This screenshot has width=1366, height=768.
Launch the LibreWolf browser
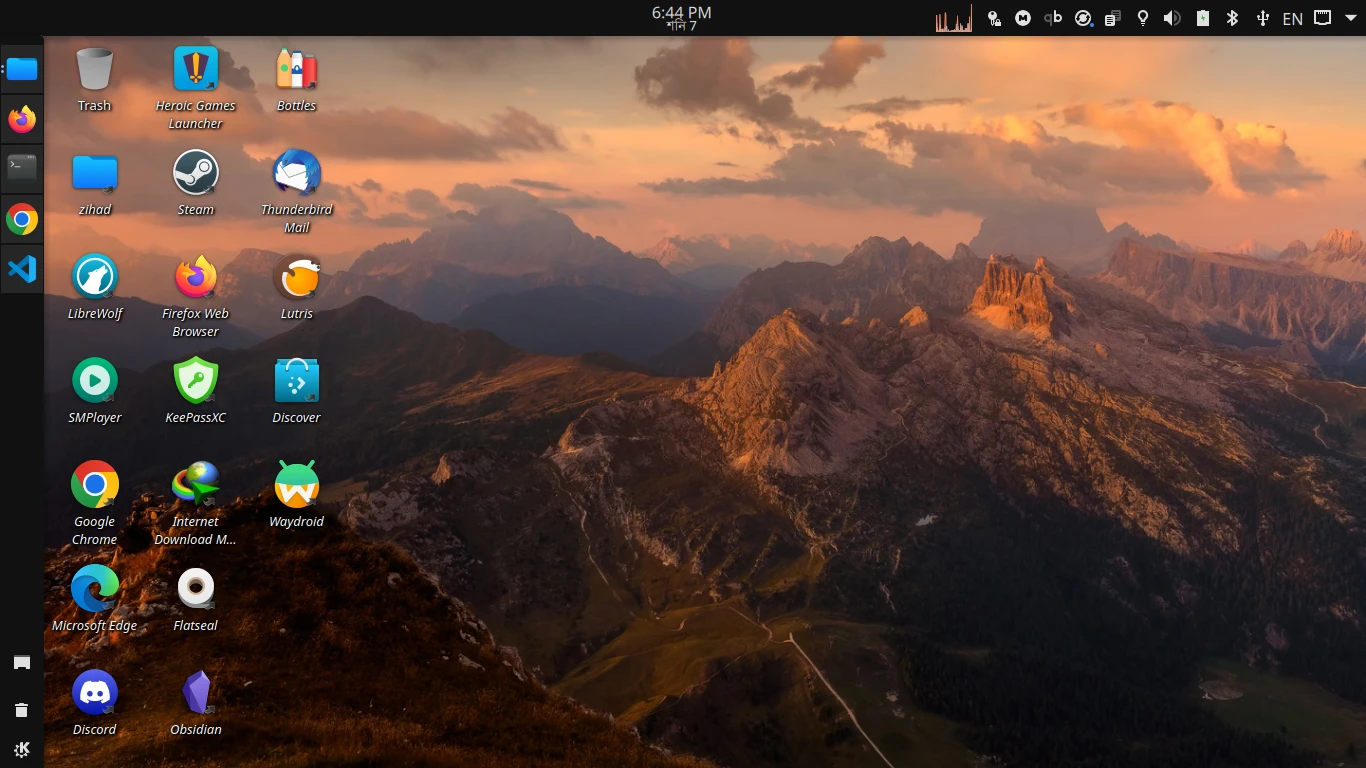95,274
